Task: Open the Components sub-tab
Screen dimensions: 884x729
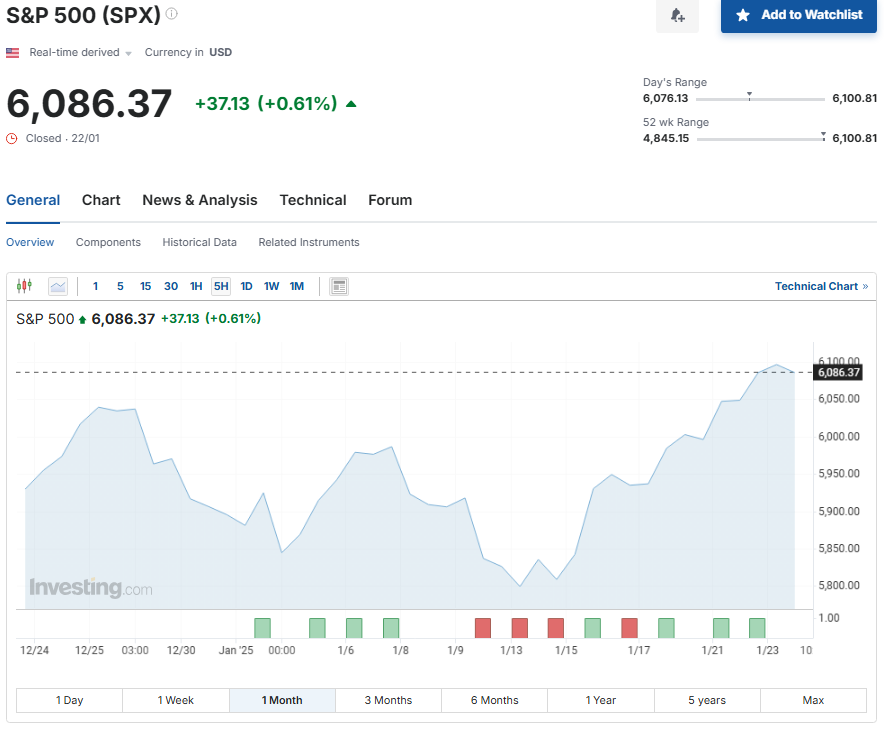Action: coord(108,242)
